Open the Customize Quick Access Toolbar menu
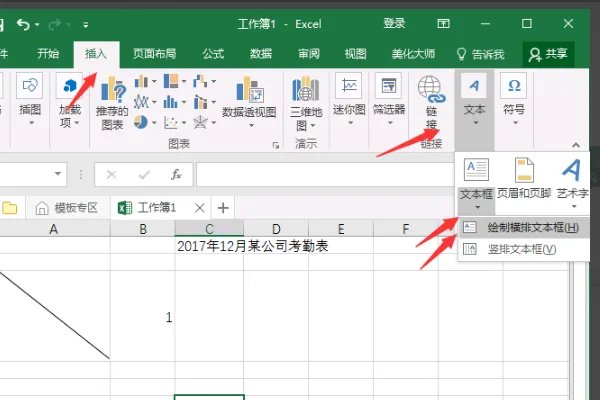The image size is (600, 400). click(x=86, y=25)
